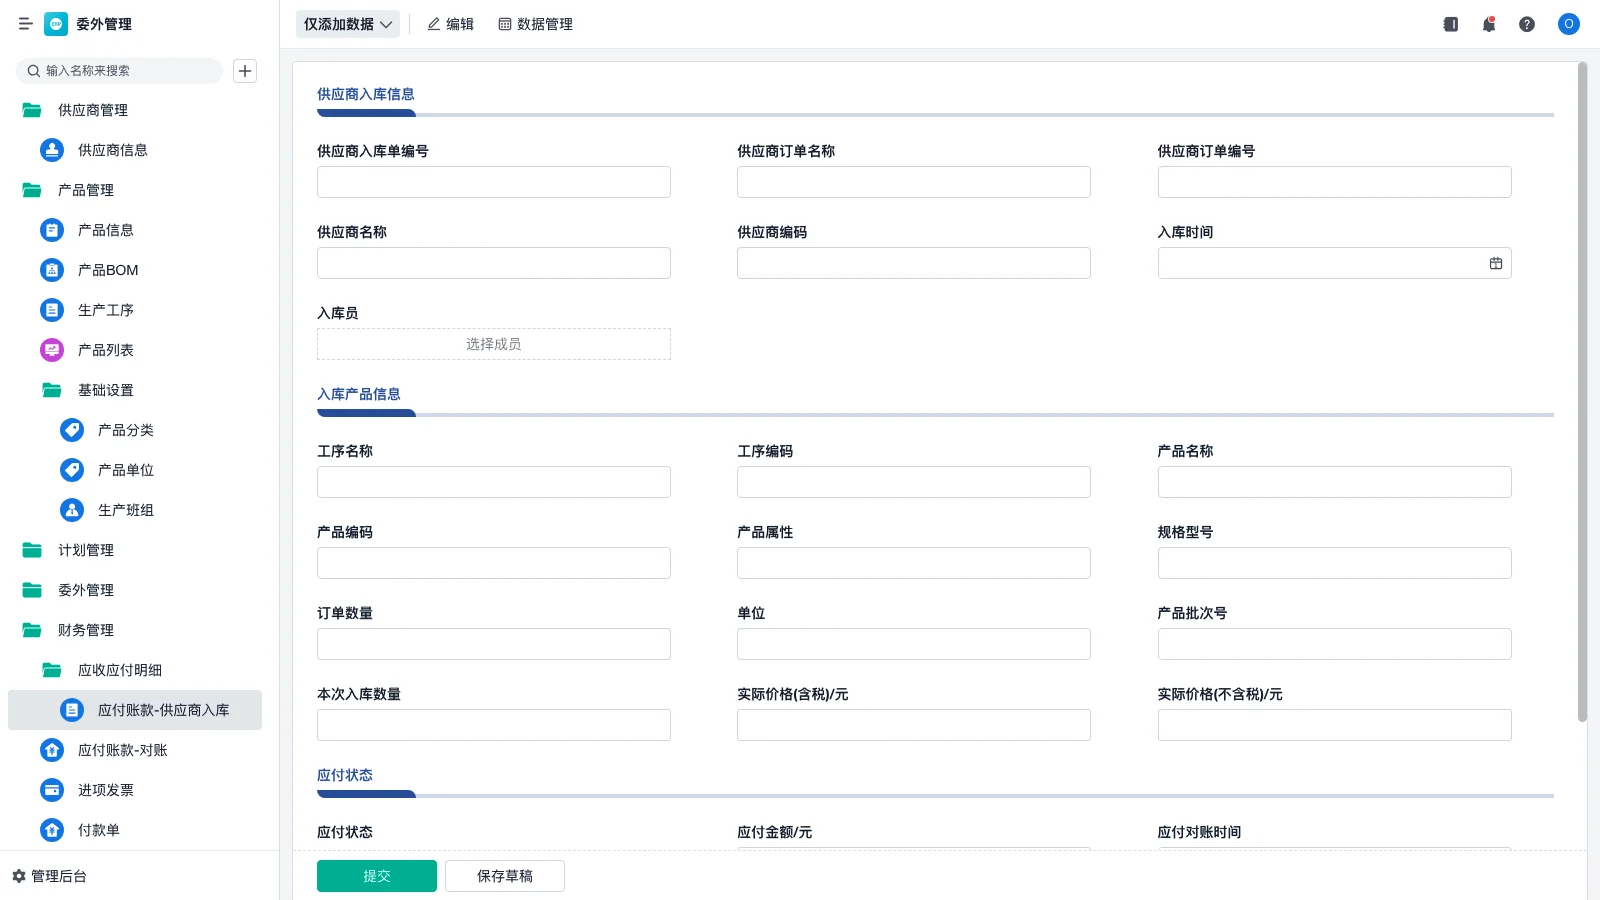The image size is (1600, 900).
Task: Open 产品列表 from its sidebar icon
Action: point(51,350)
